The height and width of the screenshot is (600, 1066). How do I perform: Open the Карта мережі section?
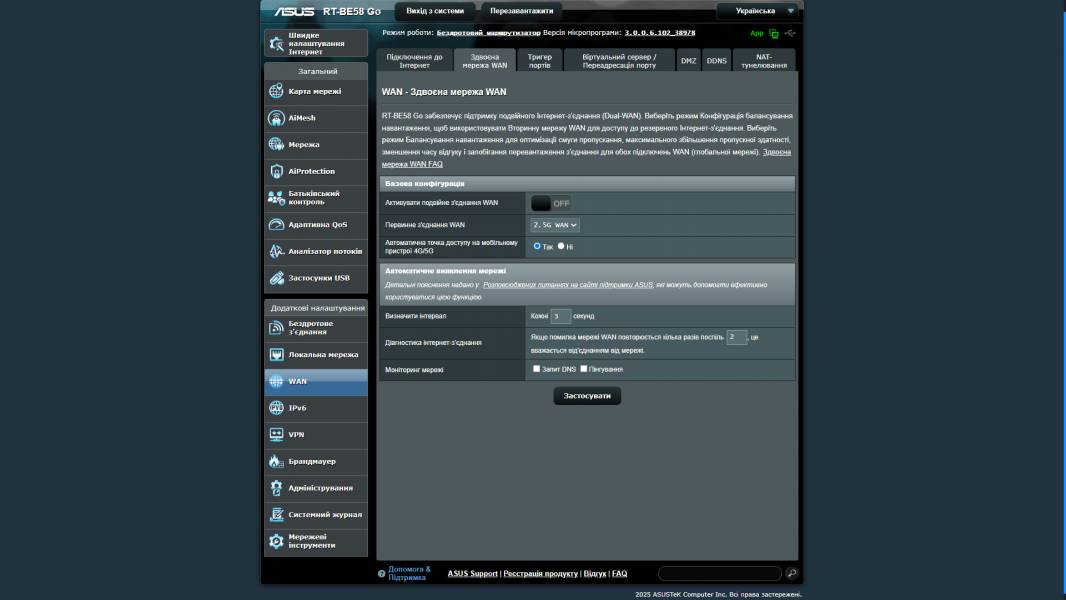[x=303, y=91]
